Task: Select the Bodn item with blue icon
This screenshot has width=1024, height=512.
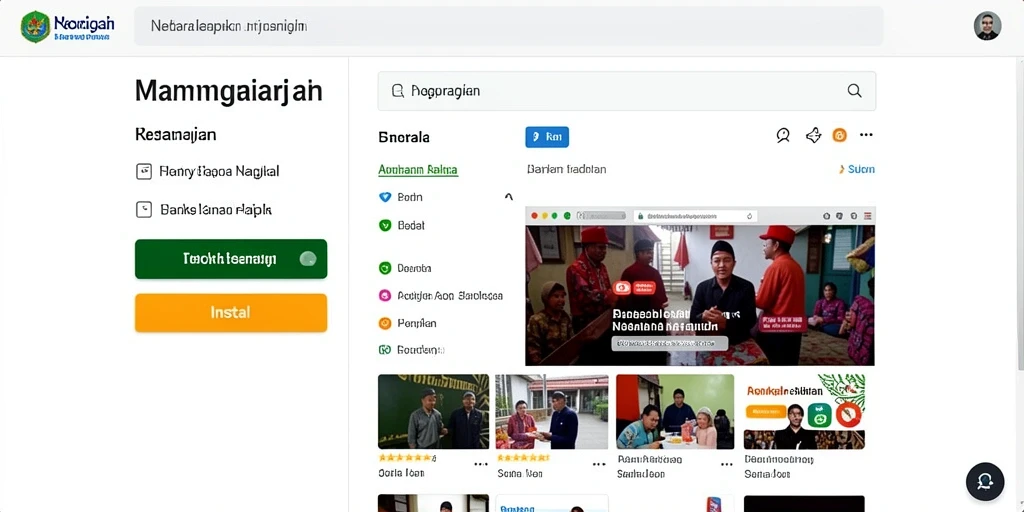Action: coord(401,197)
